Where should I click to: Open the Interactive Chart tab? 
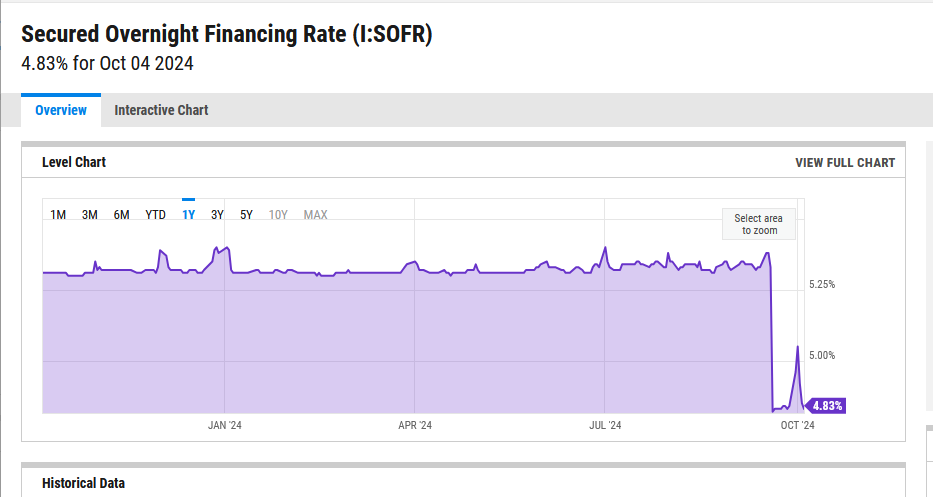[161, 110]
